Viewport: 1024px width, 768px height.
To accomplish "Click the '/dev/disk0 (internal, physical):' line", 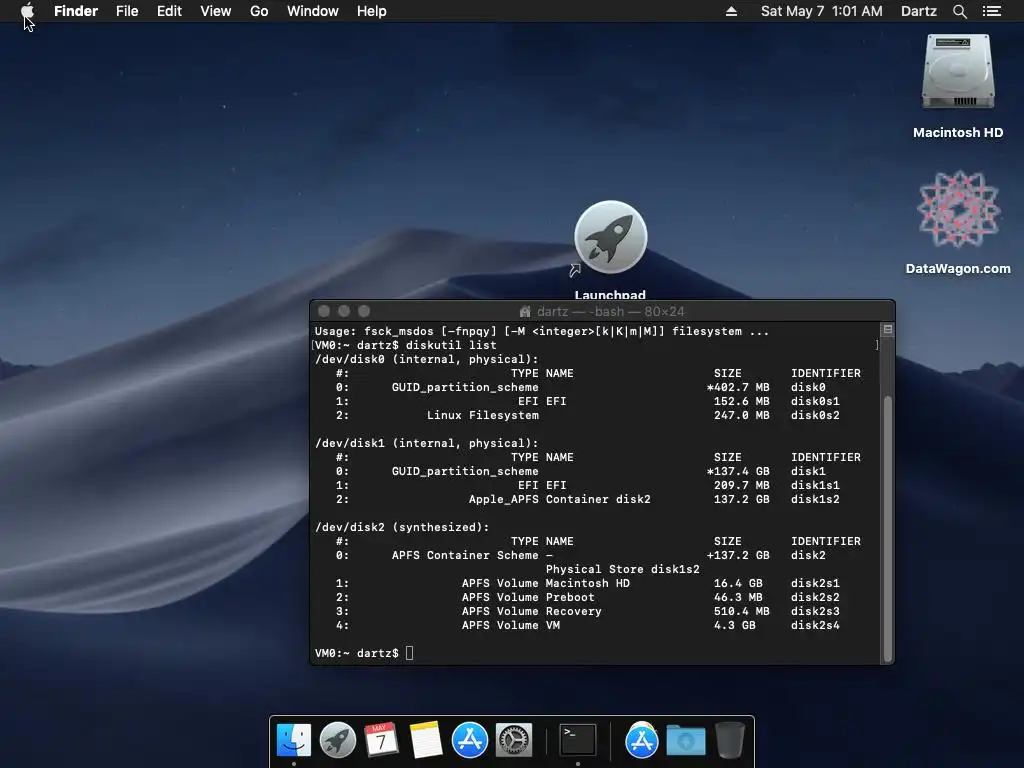I will click(x=427, y=359).
